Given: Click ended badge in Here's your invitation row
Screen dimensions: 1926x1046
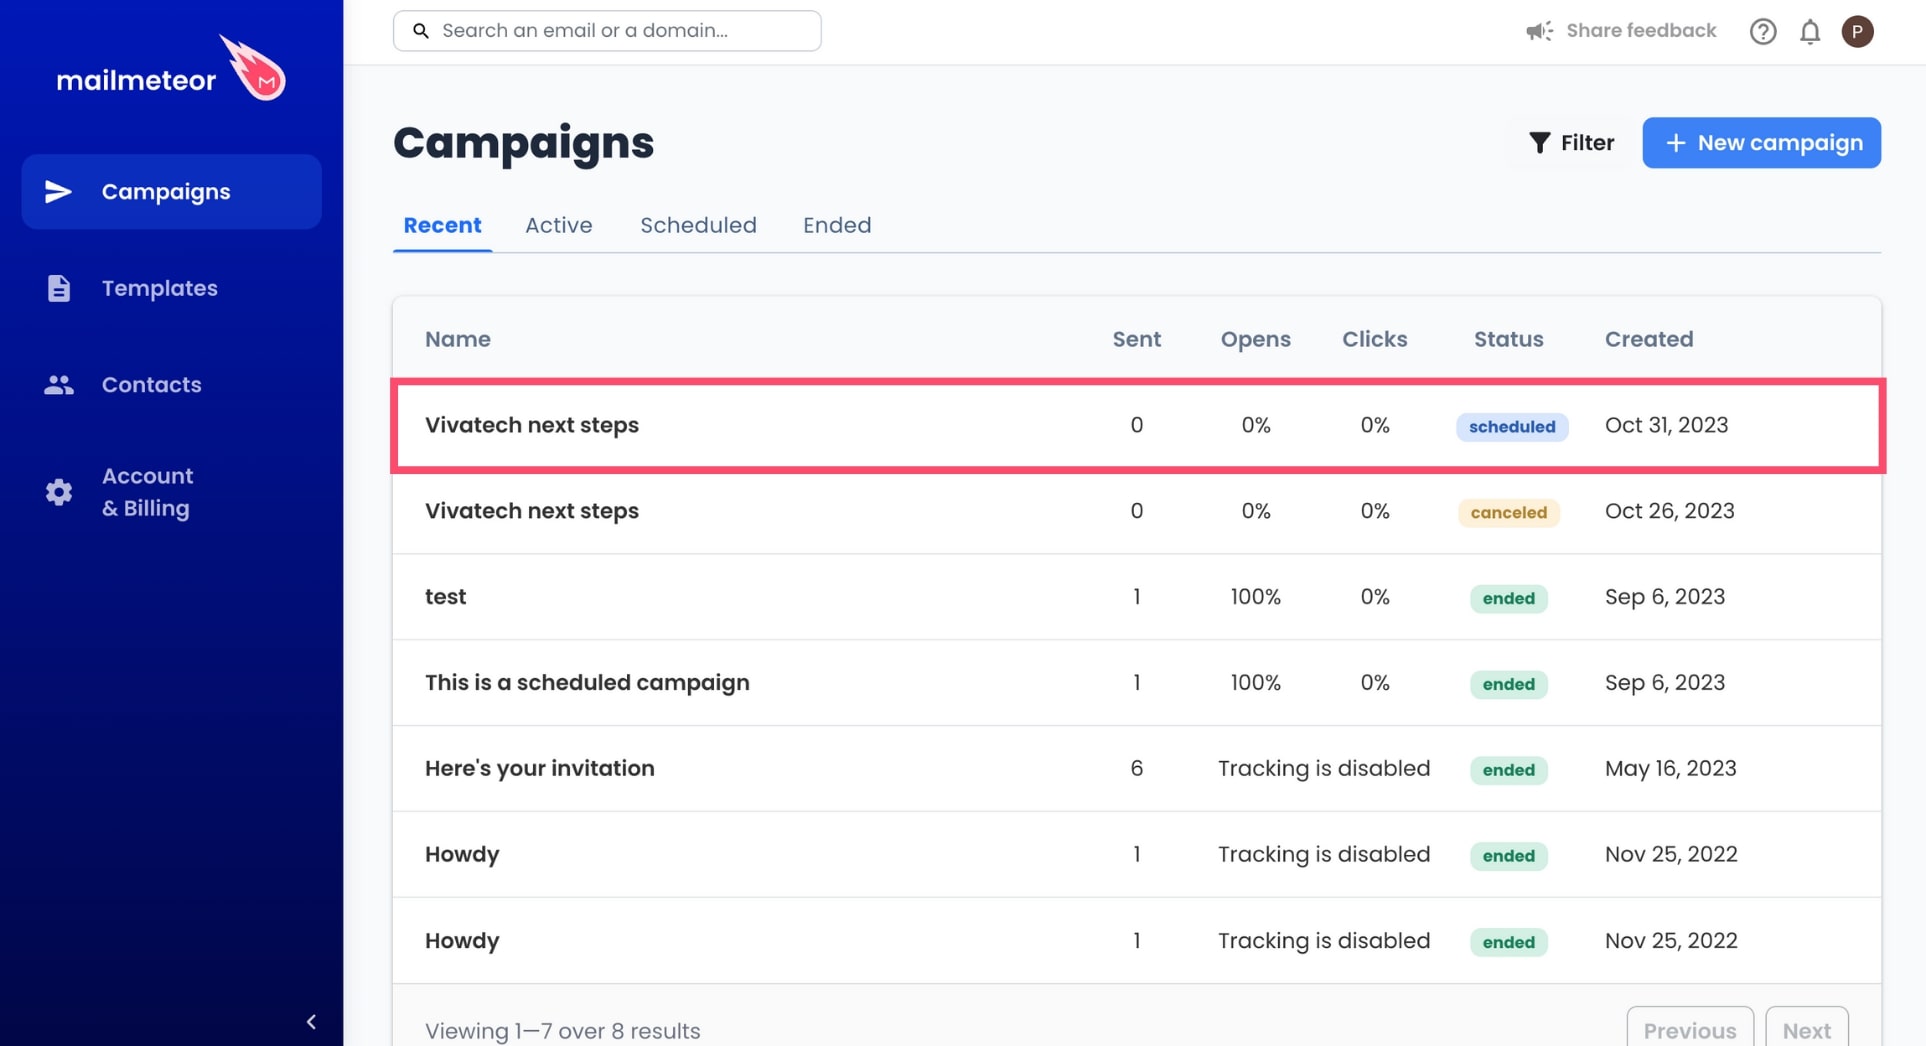Looking at the screenshot, I should [1509, 770].
